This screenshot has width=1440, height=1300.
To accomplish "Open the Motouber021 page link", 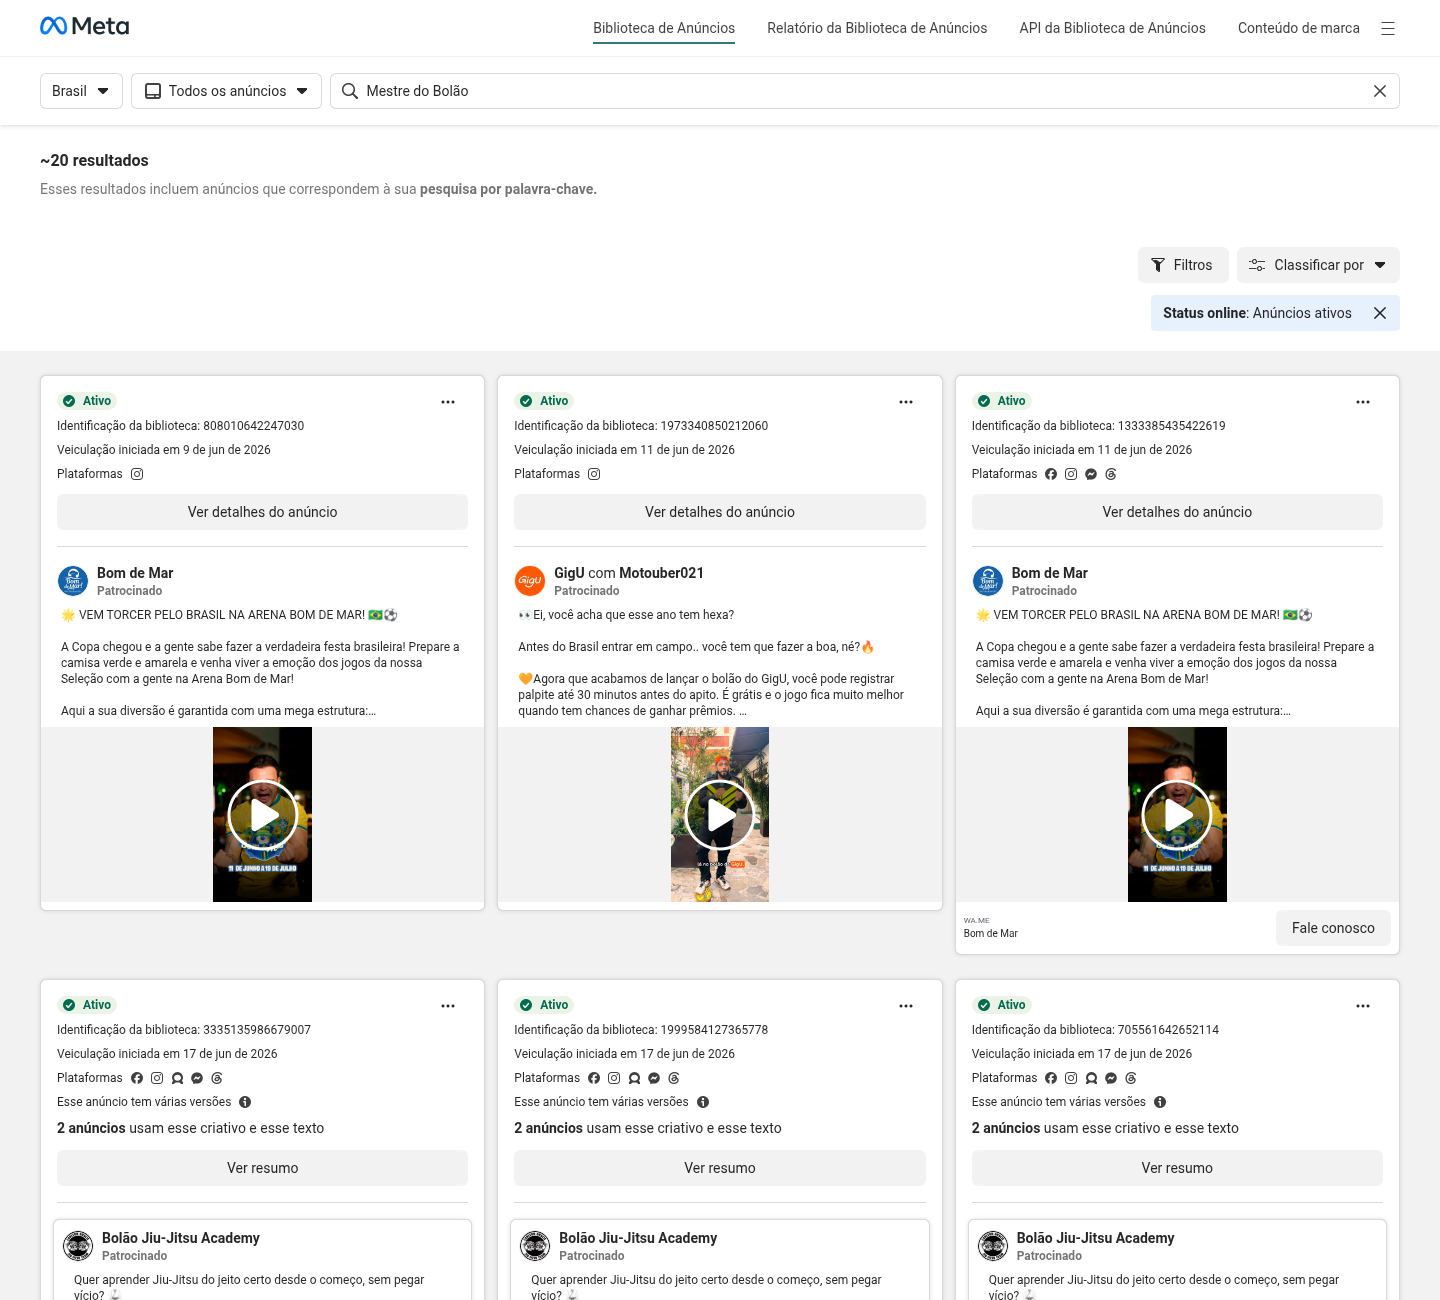I will tap(661, 573).
